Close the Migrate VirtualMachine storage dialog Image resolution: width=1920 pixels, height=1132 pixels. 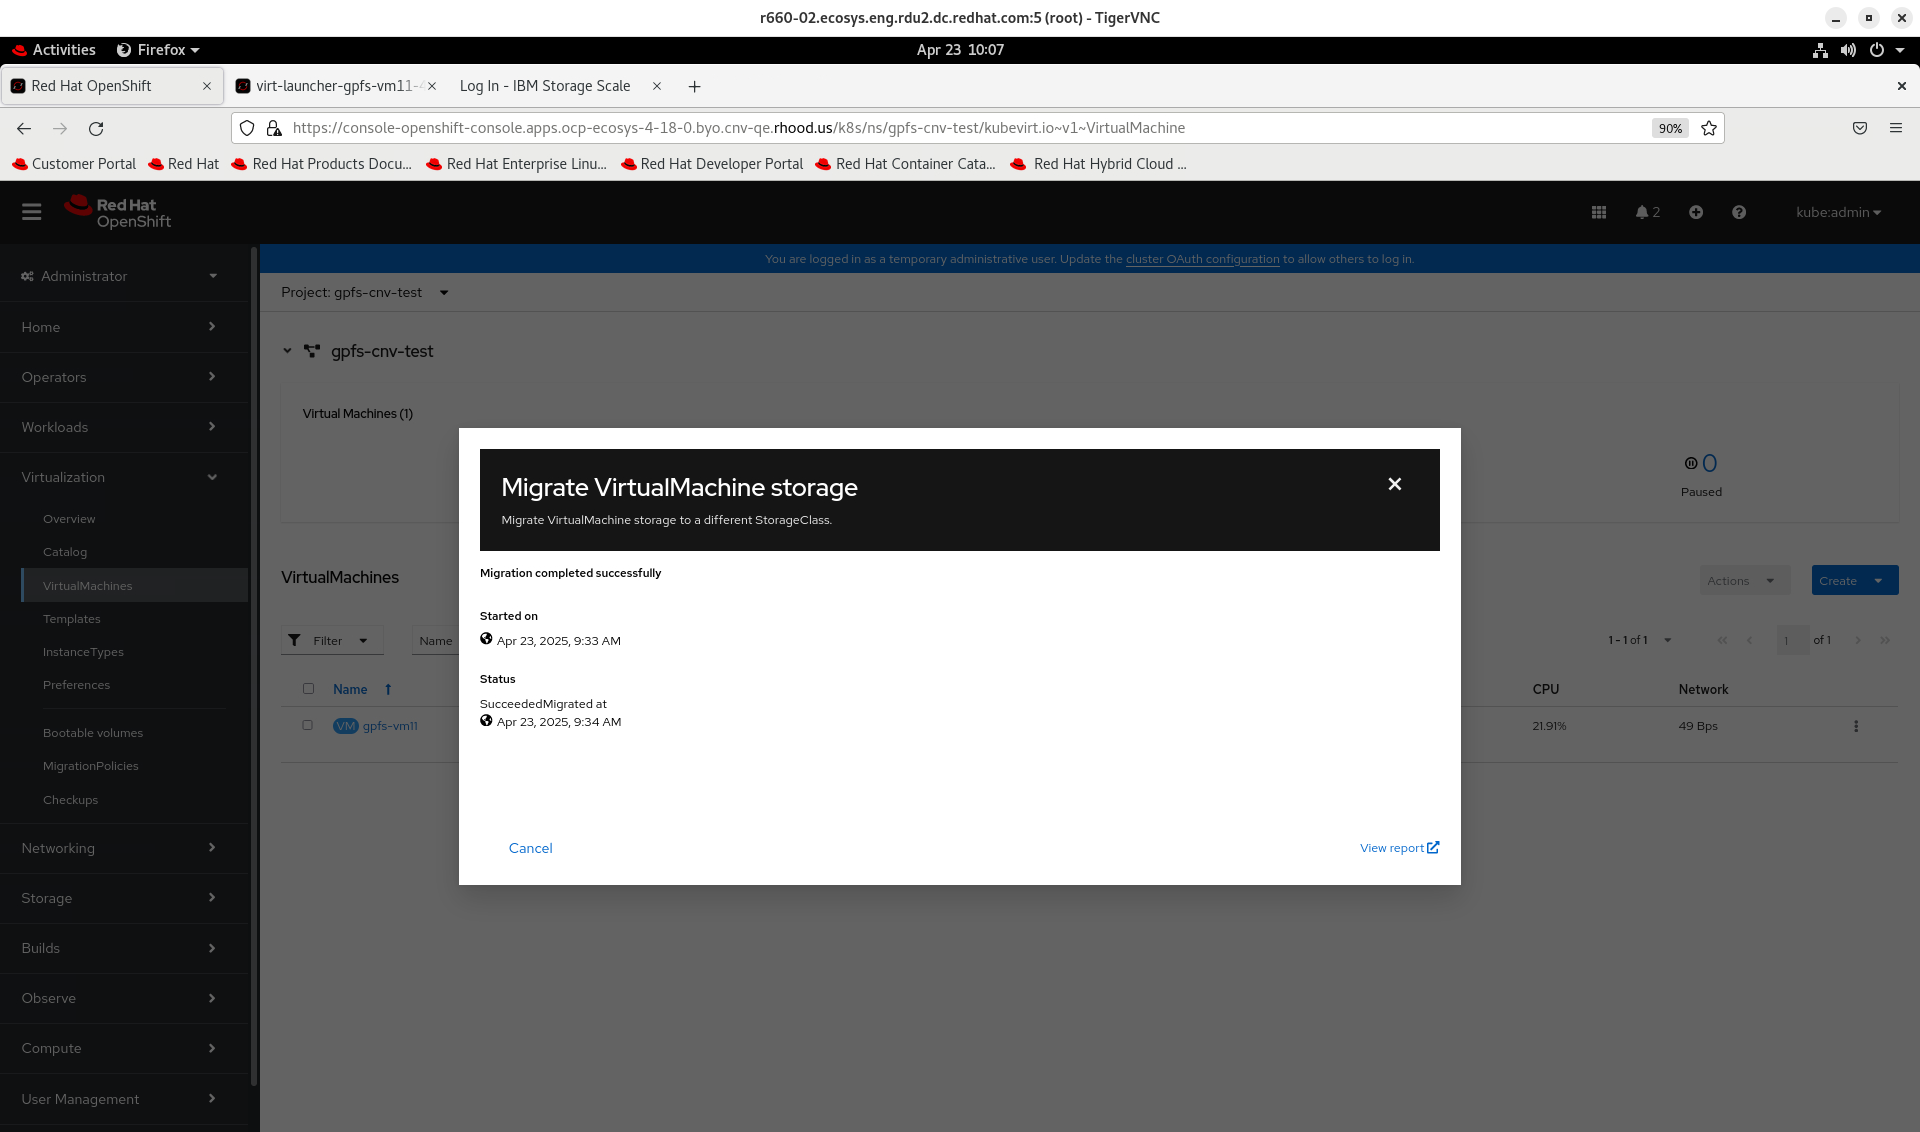tap(1394, 484)
